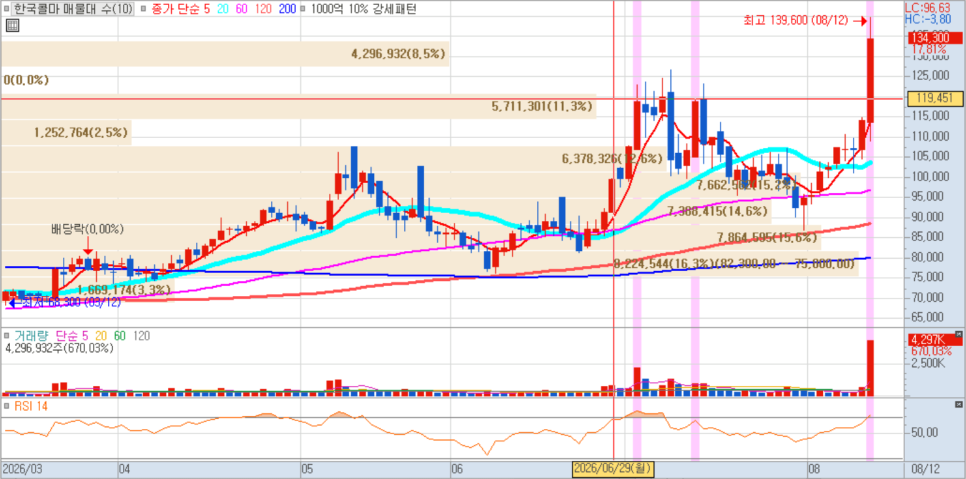Click the tall red volume bar on 08/12
Image resolution: width=966 pixels, height=479 pixels.
coord(871,368)
